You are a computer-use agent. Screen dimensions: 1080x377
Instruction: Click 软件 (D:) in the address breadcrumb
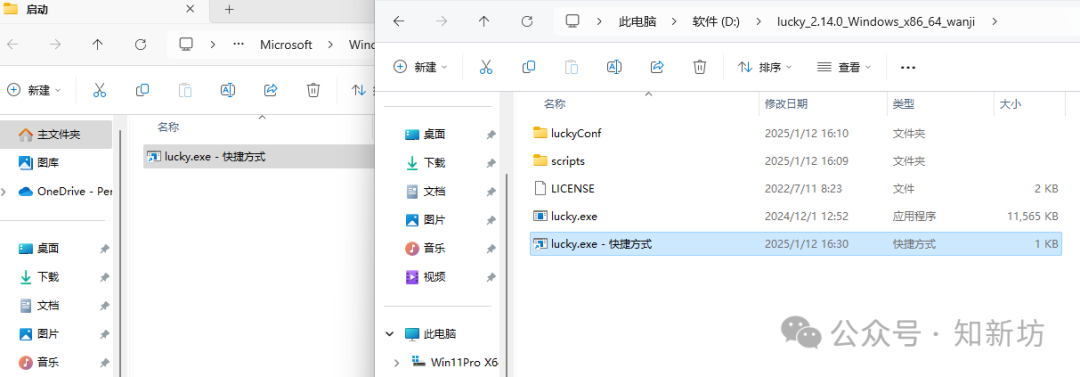click(716, 21)
